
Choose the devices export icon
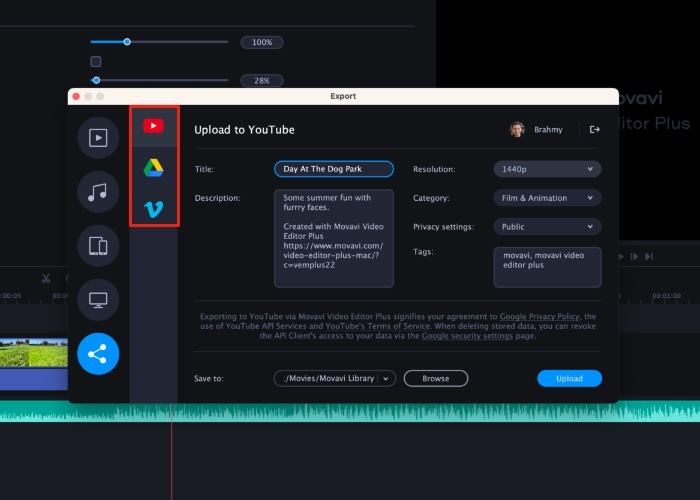point(98,246)
